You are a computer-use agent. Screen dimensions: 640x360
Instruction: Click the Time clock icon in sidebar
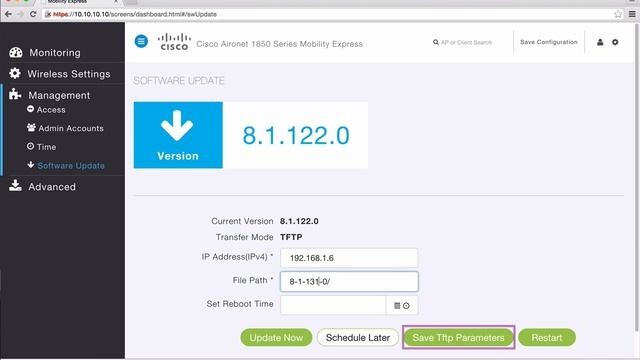[x=30, y=146]
